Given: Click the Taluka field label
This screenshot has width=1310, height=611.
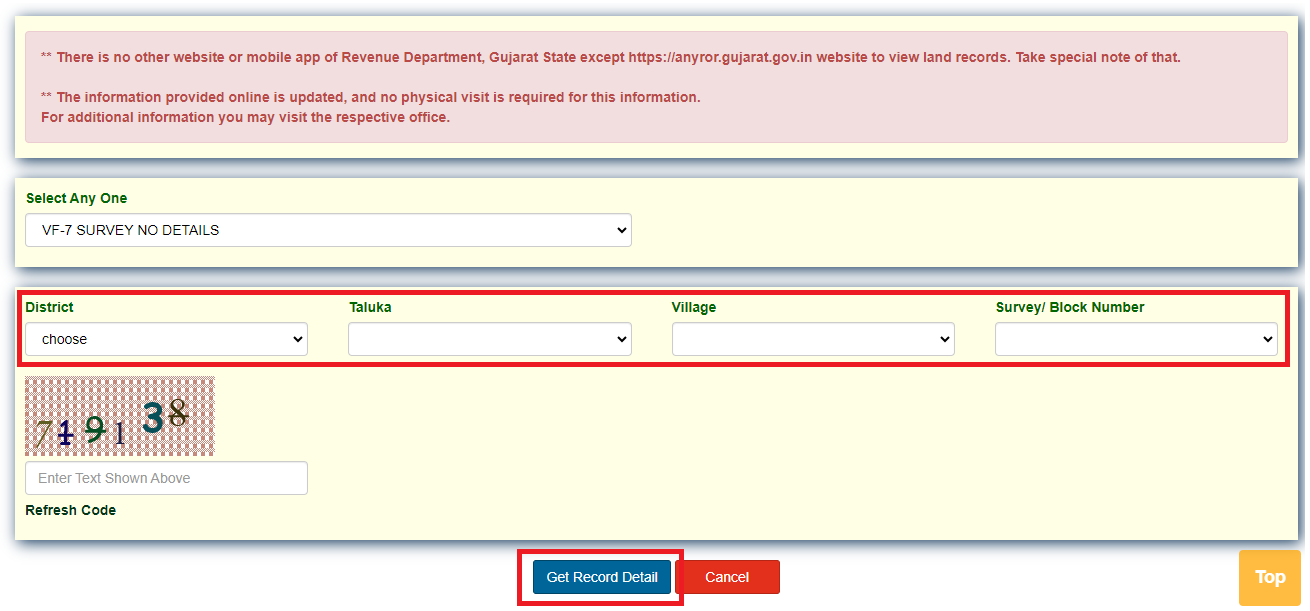Looking at the screenshot, I should tap(371, 307).
